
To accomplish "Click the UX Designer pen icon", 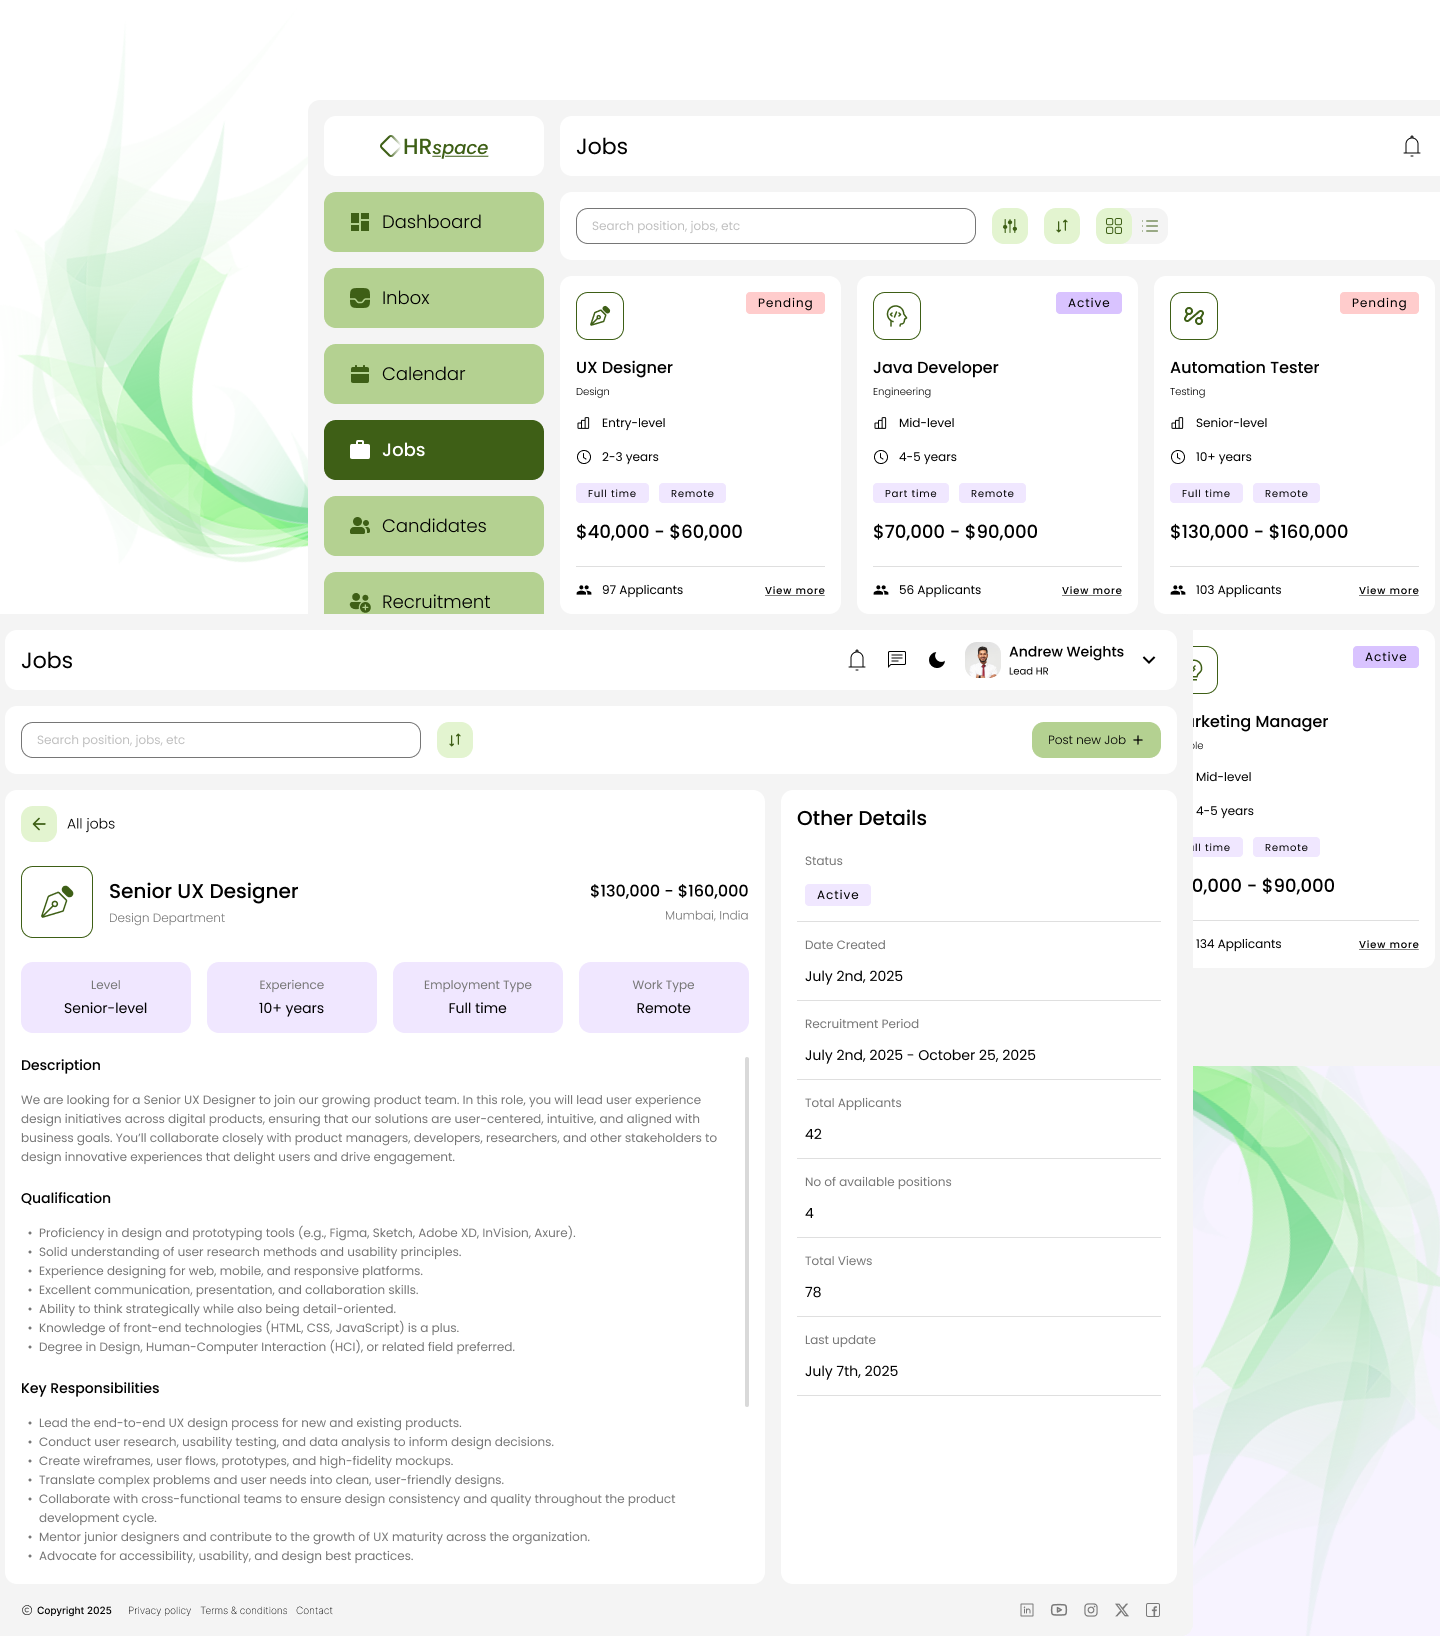I will point(600,316).
